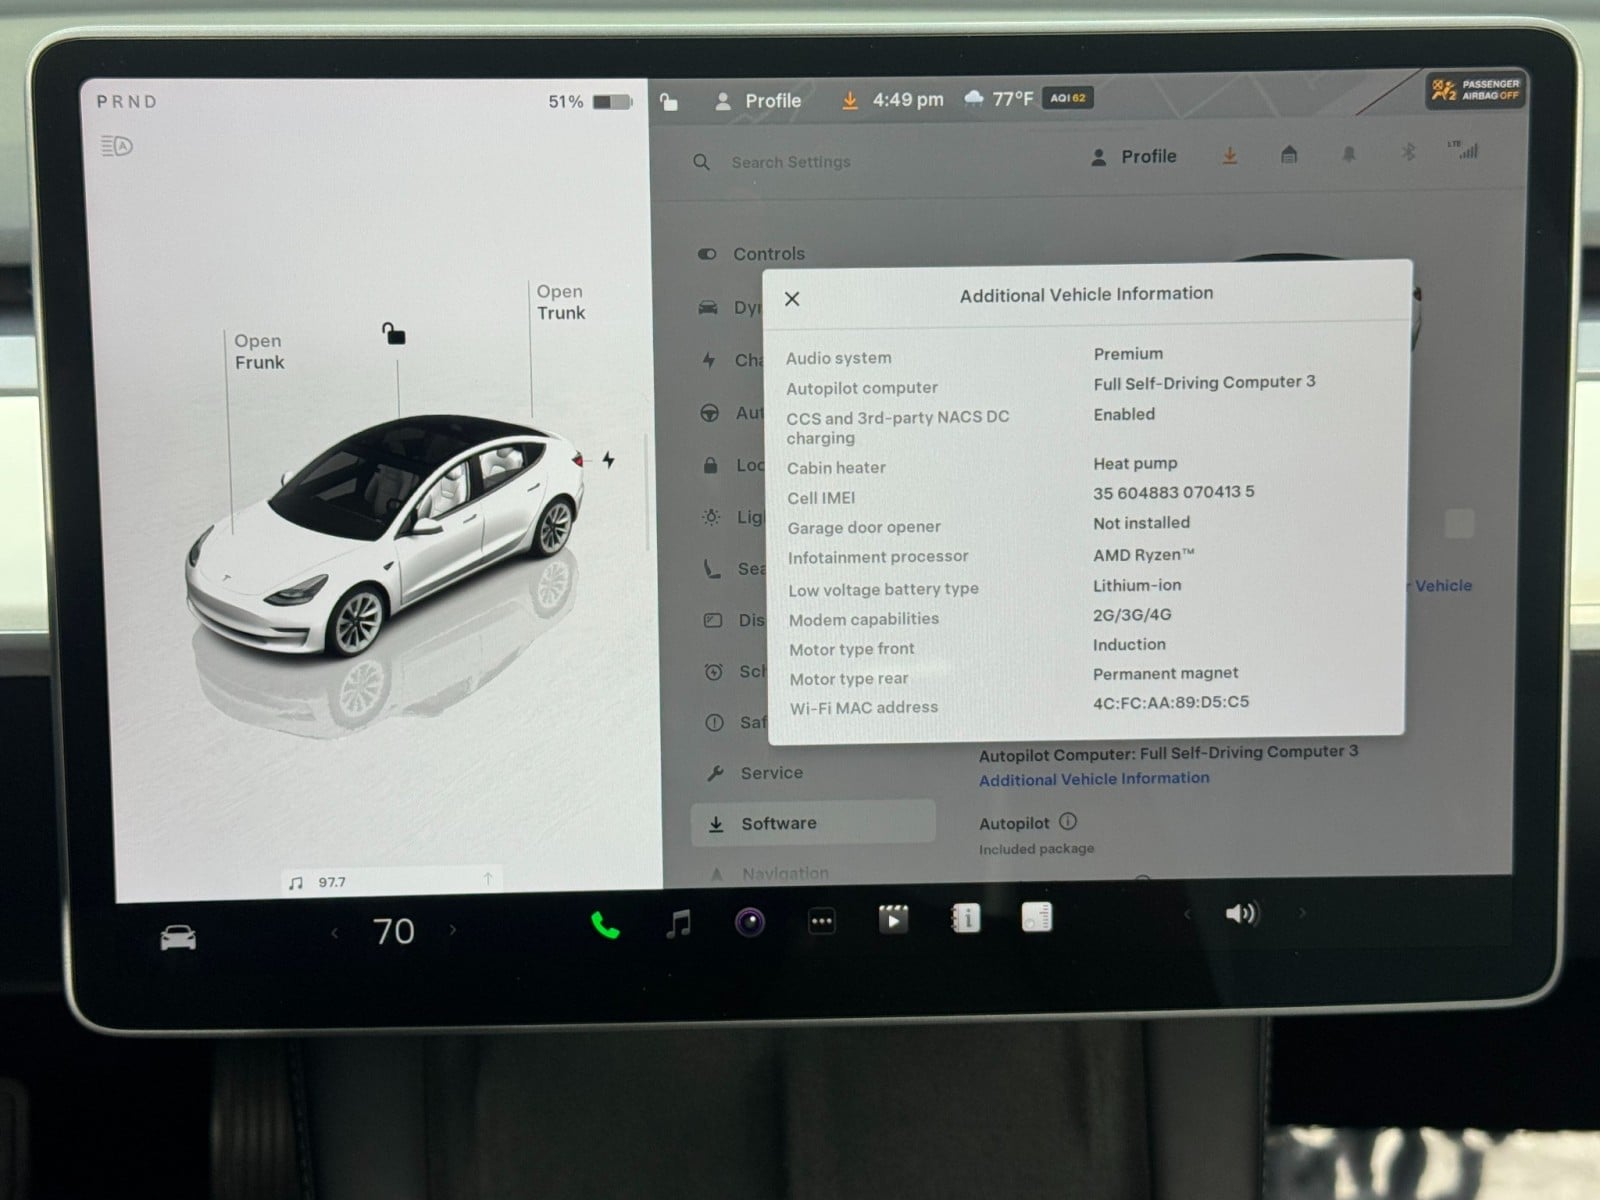The width and height of the screenshot is (1600, 1200).
Task: Tap the car controls icon
Action: [178, 938]
